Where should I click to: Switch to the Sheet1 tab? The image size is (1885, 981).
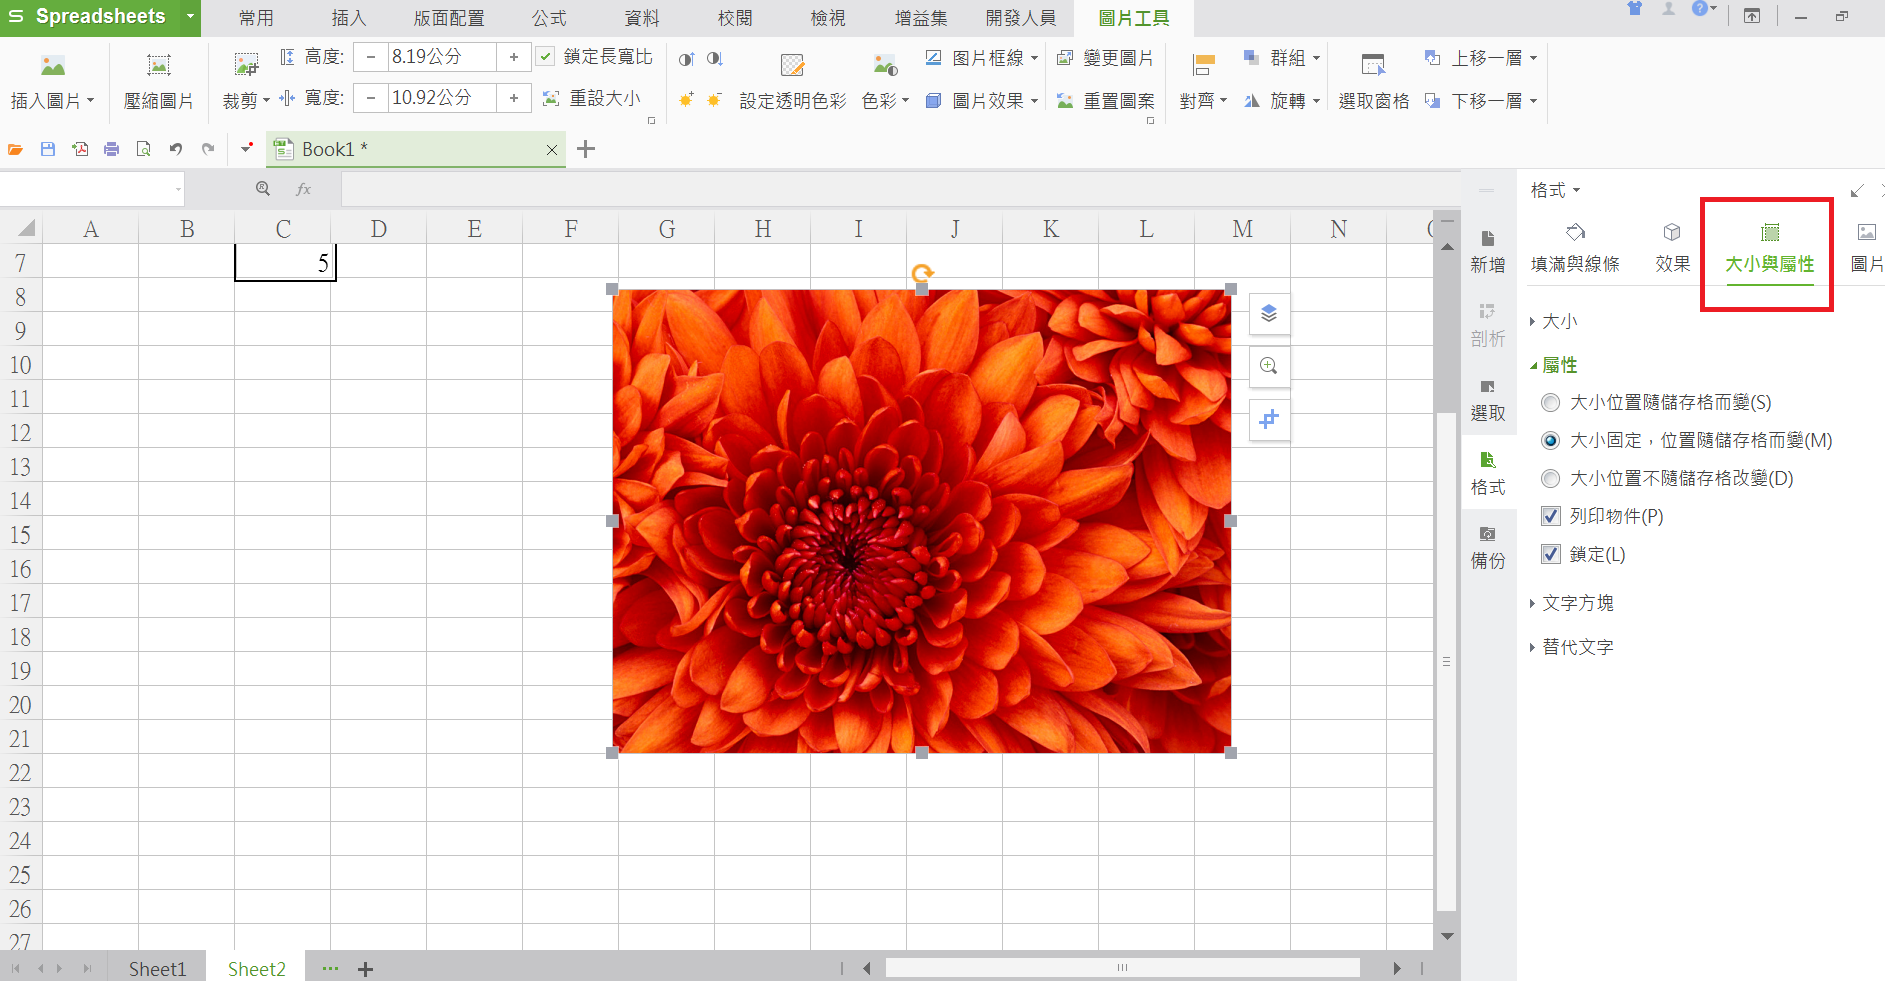[x=157, y=968]
